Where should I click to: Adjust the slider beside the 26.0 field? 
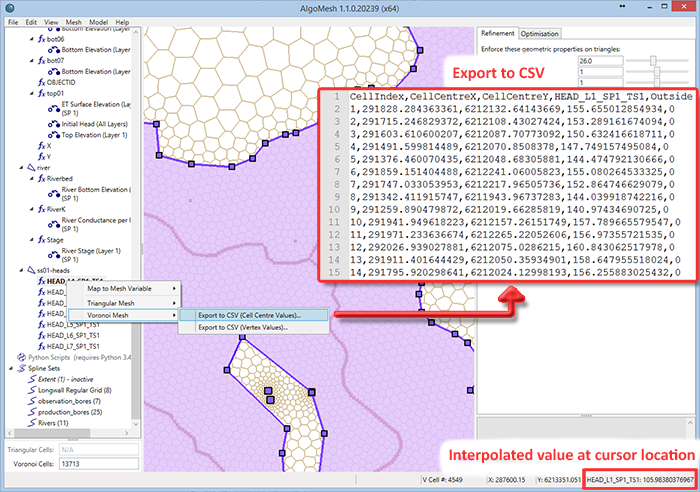pos(653,60)
